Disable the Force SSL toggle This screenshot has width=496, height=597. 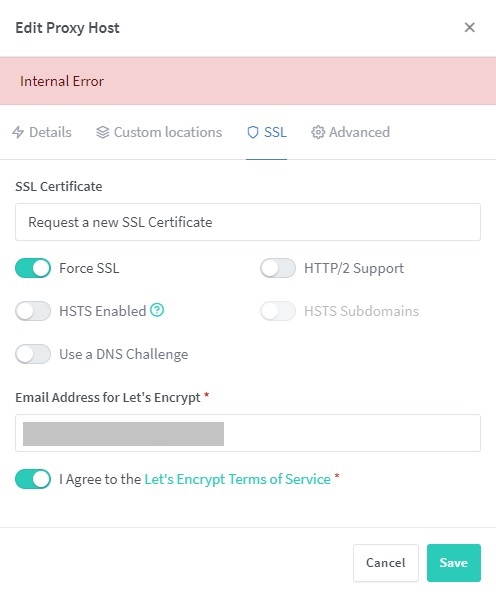pos(33,268)
